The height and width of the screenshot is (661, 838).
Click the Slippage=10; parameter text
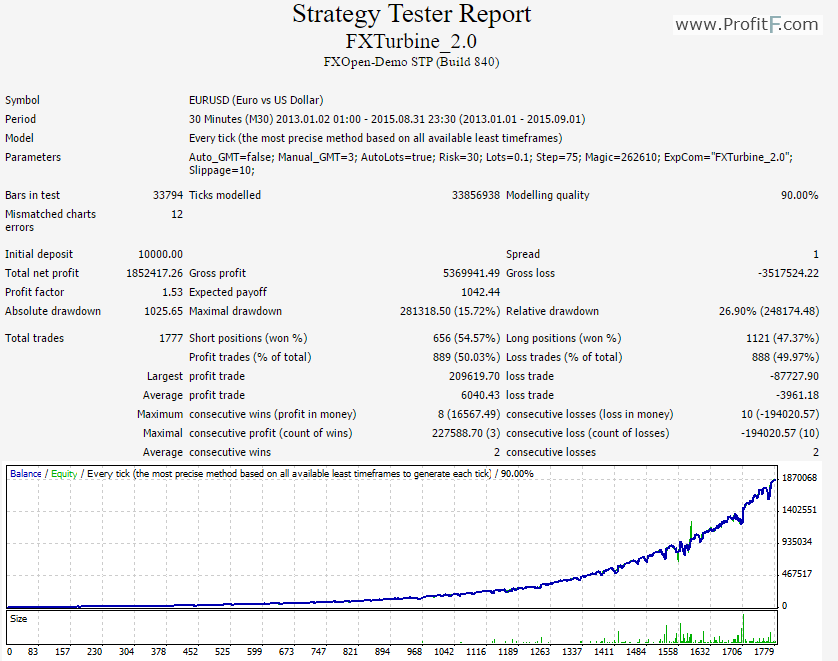pyautogui.click(x=222, y=170)
